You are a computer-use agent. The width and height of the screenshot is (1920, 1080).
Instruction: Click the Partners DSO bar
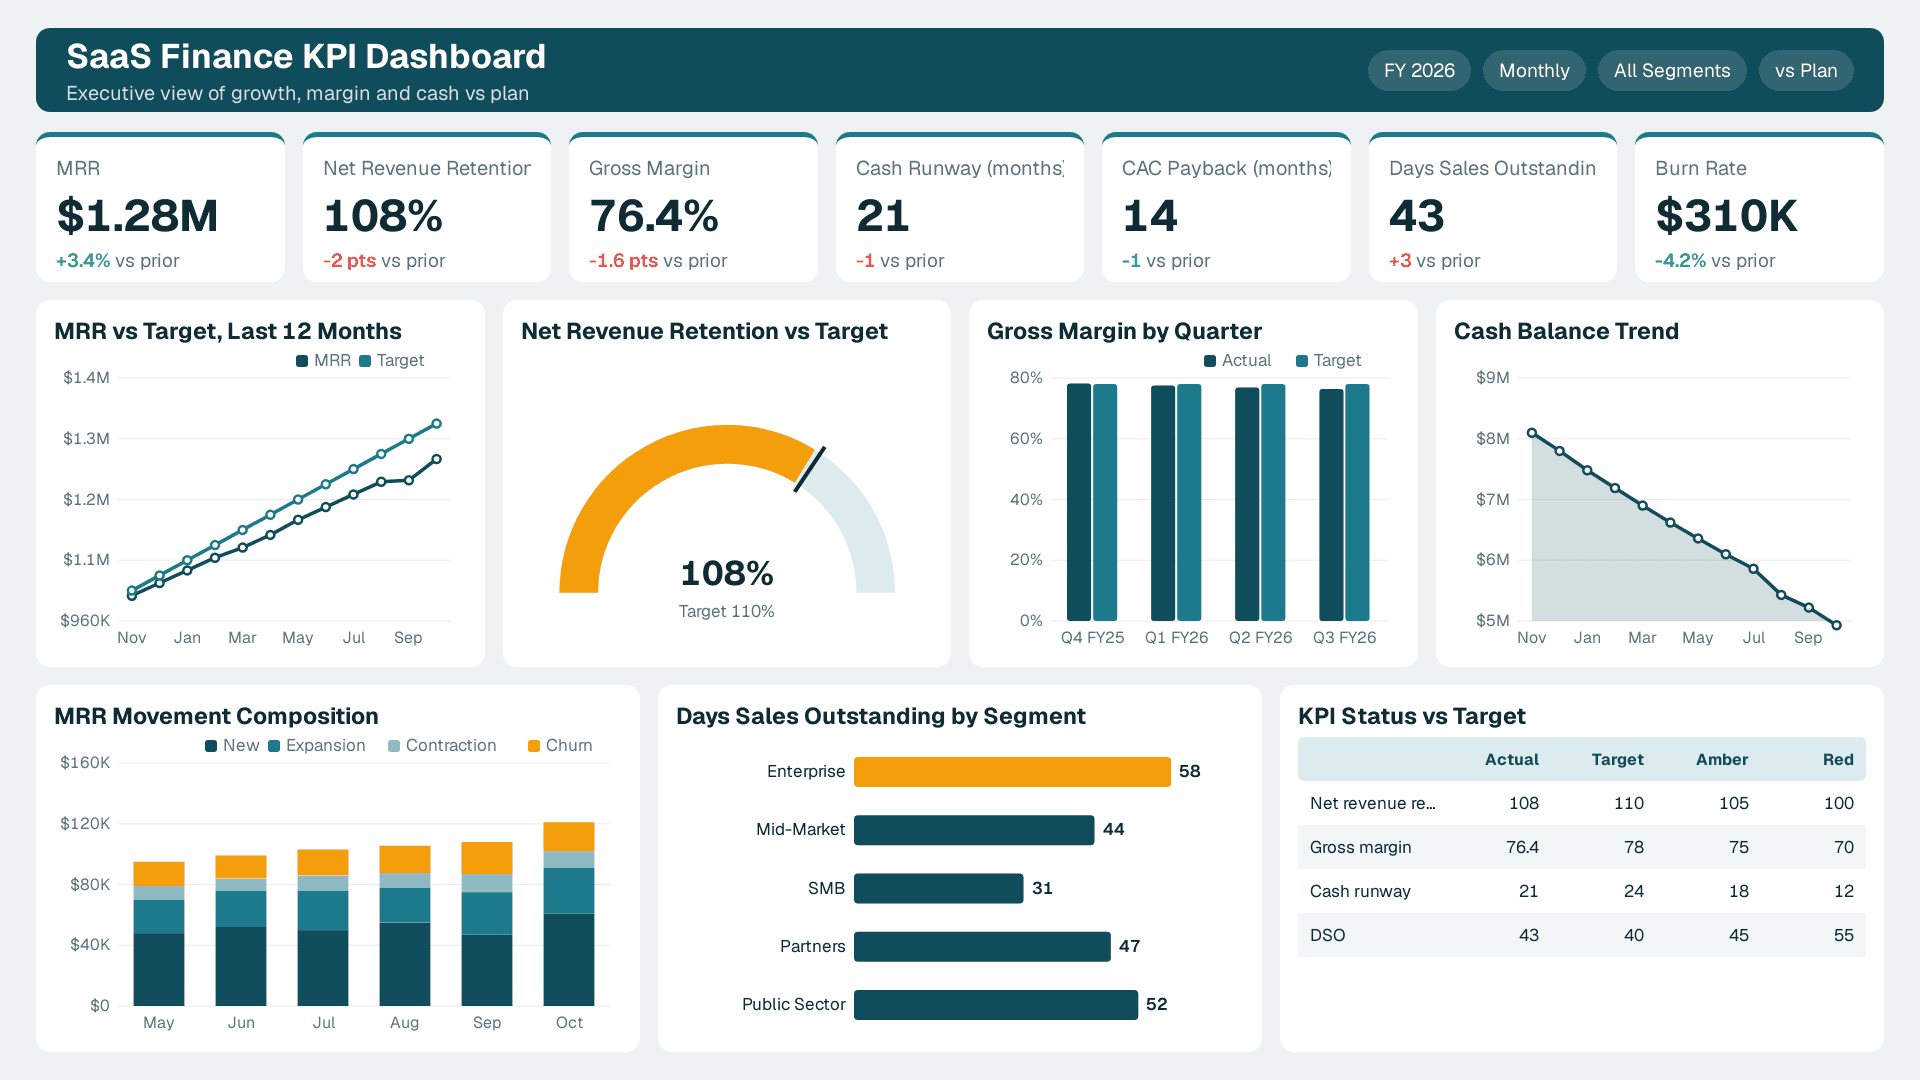tap(982, 946)
